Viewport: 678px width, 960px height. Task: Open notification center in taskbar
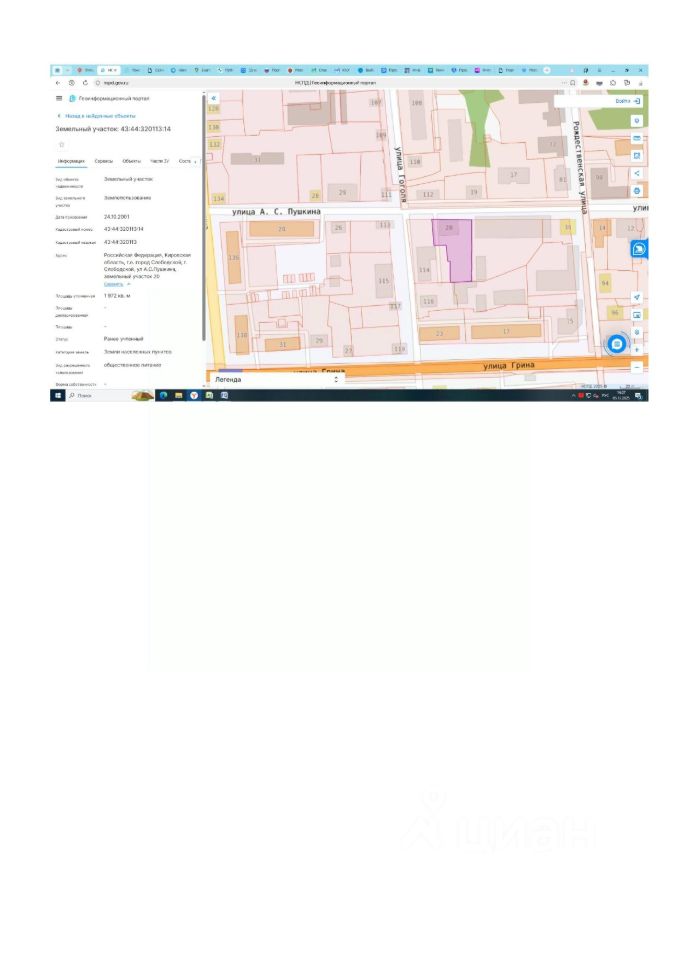[x=638, y=396]
